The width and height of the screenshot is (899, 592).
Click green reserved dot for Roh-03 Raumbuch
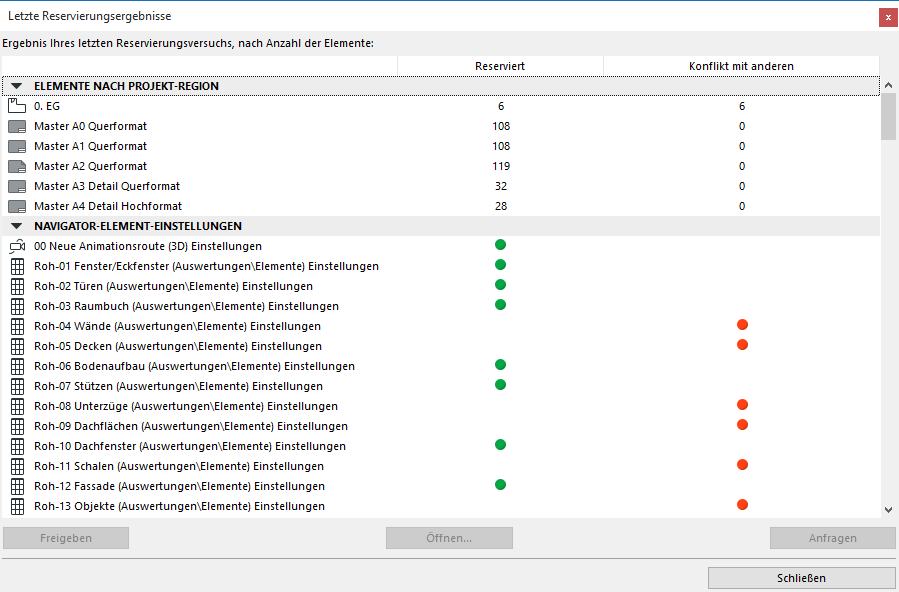(x=501, y=305)
